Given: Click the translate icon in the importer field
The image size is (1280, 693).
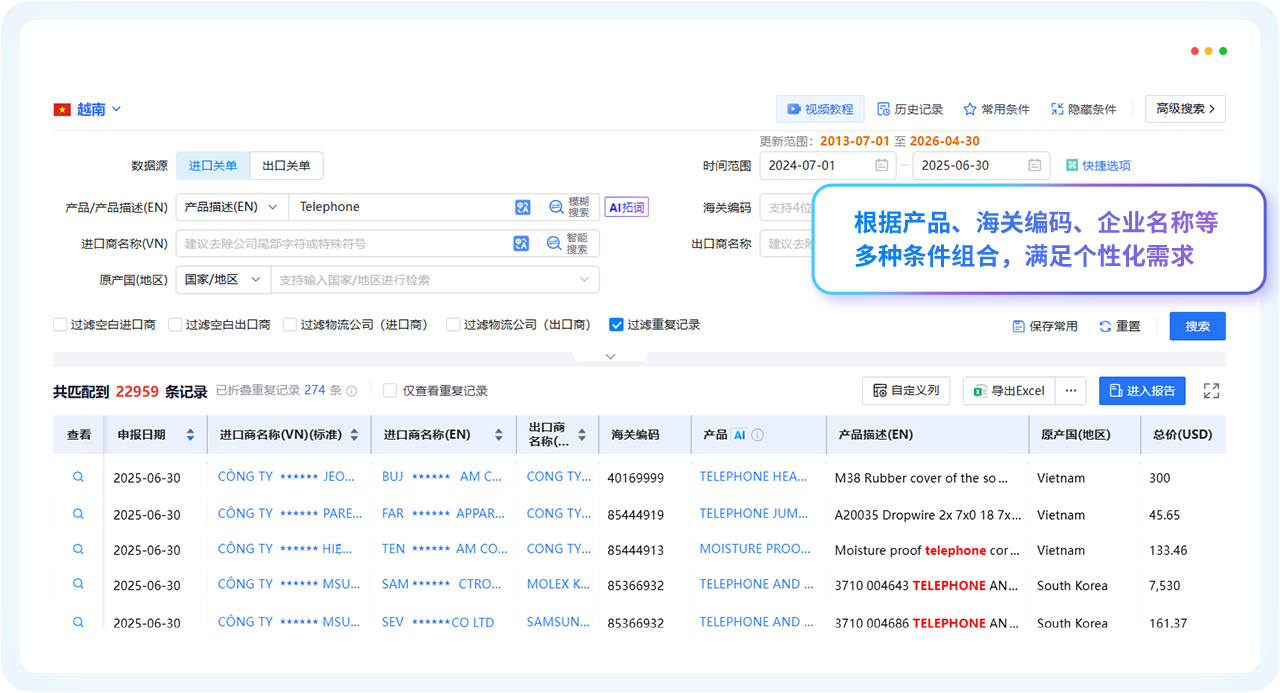Looking at the screenshot, I should (x=521, y=243).
